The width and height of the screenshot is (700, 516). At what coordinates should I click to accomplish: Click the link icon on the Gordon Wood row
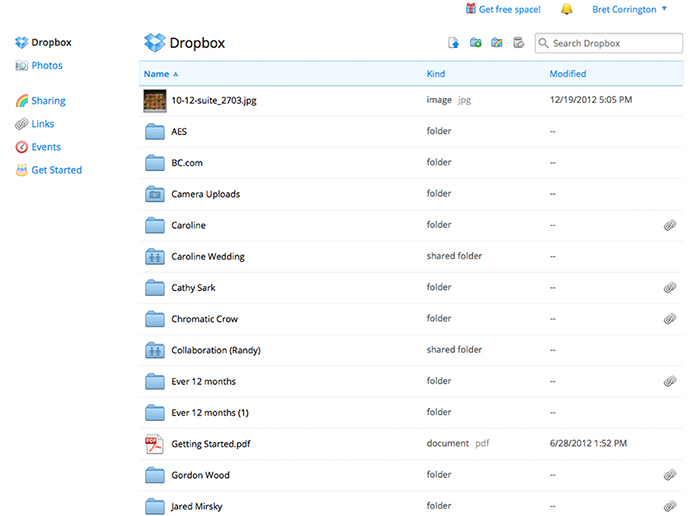coord(670,475)
